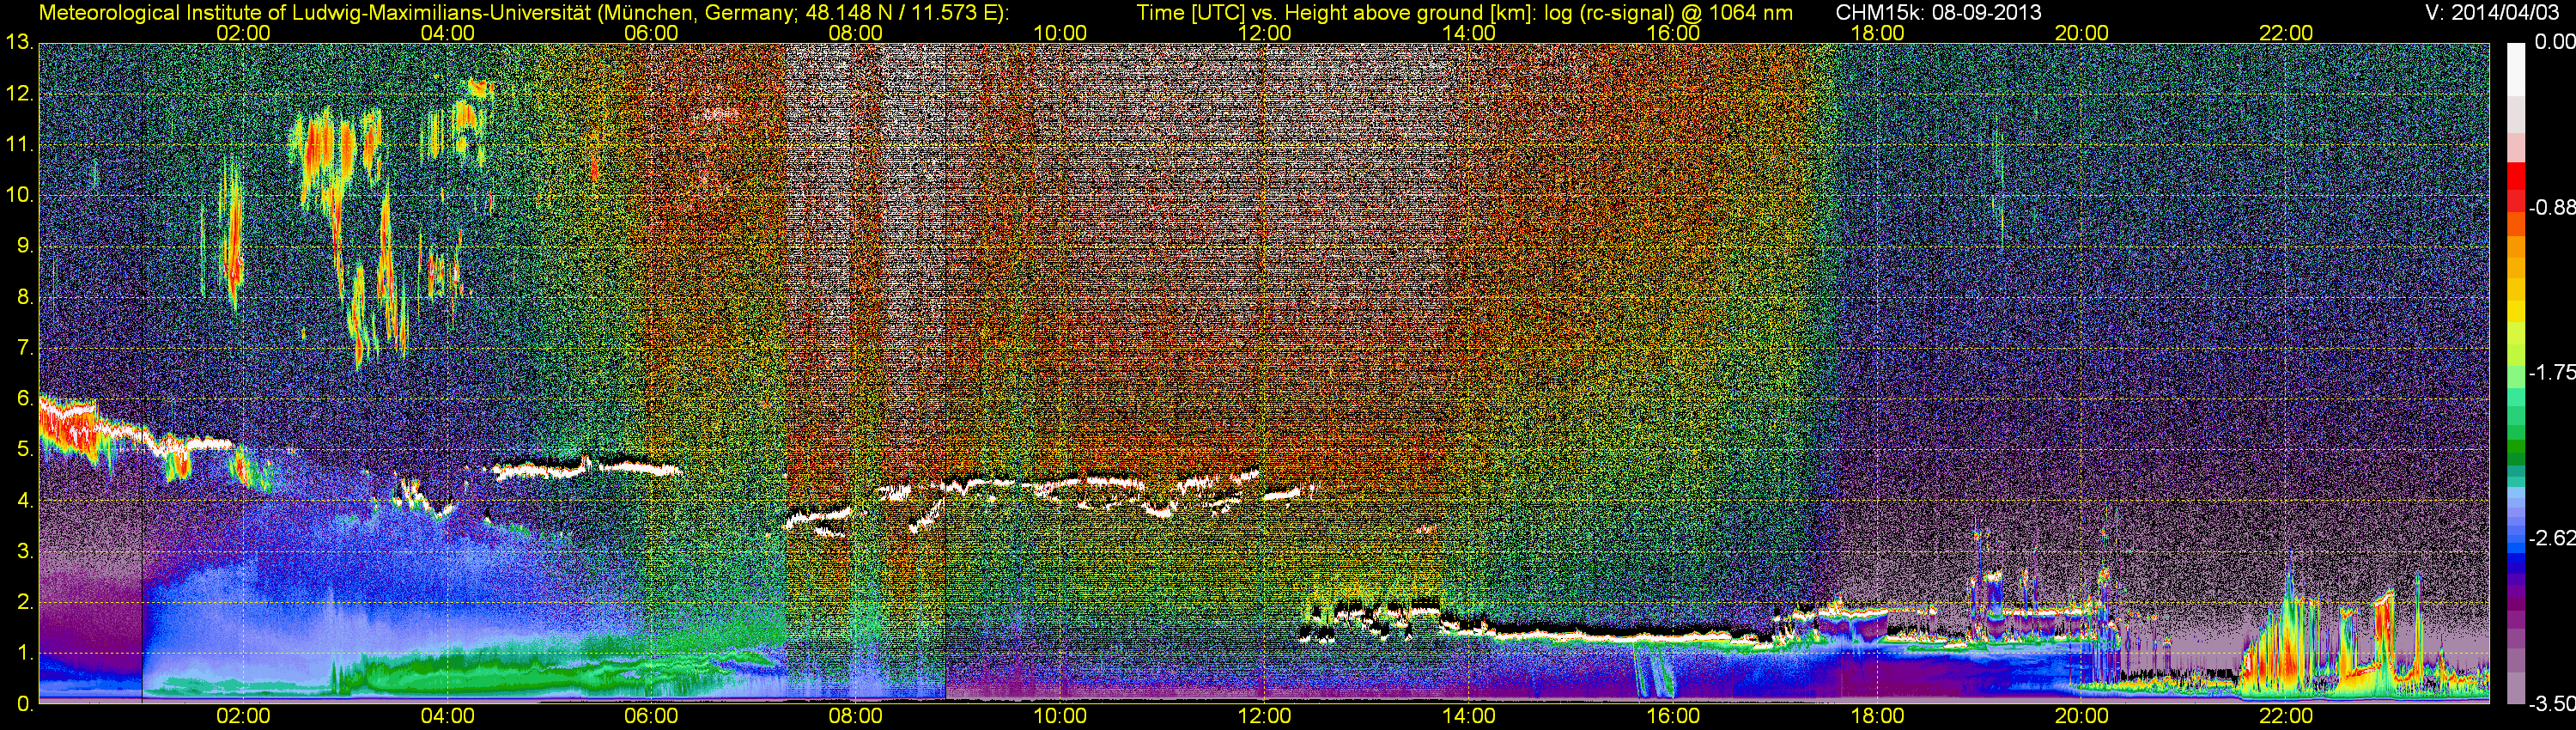This screenshot has height=730, width=2576.
Task: Click the 14:00 label on the bottom time axis
Action: pyautogui.click(x=1469, y=716)
